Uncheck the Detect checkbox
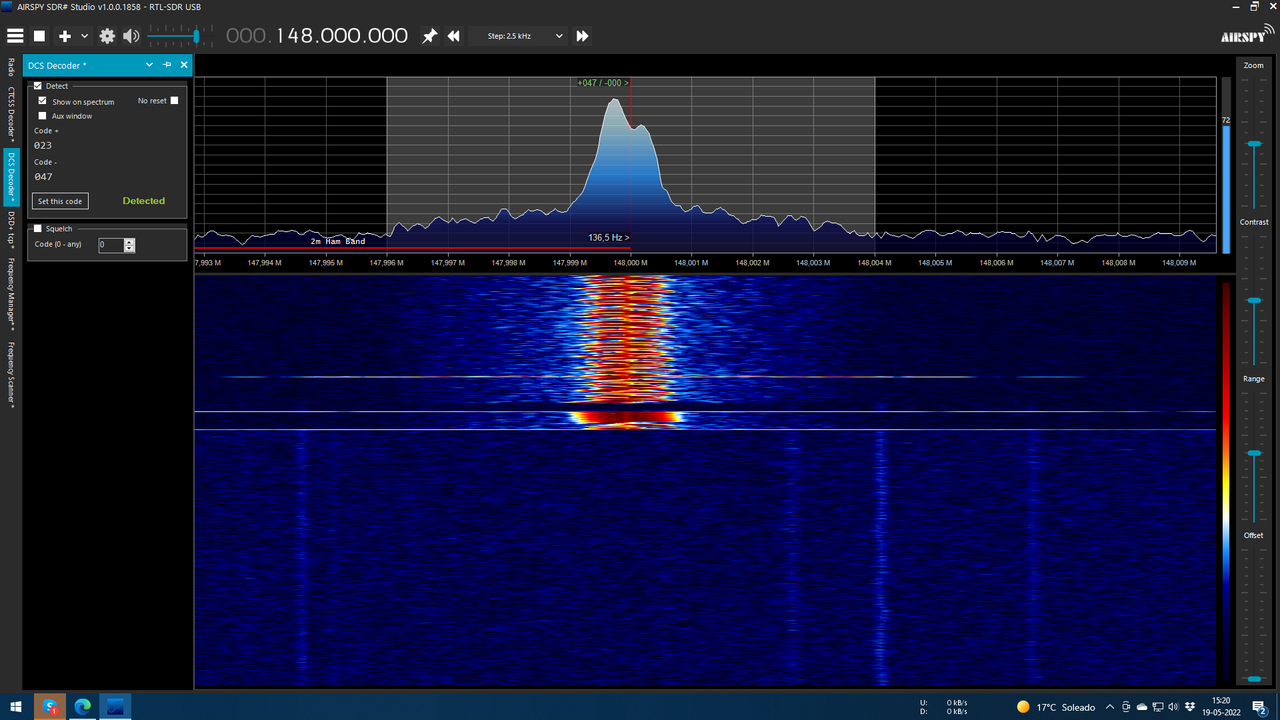 [x=38, y=86]
